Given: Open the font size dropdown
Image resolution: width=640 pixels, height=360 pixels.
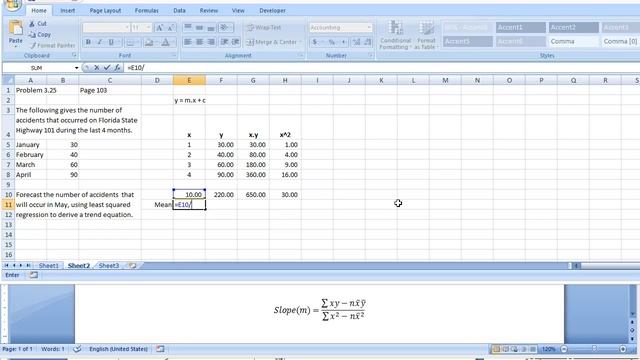Looking at the screenshot, I should pos(148,28).
